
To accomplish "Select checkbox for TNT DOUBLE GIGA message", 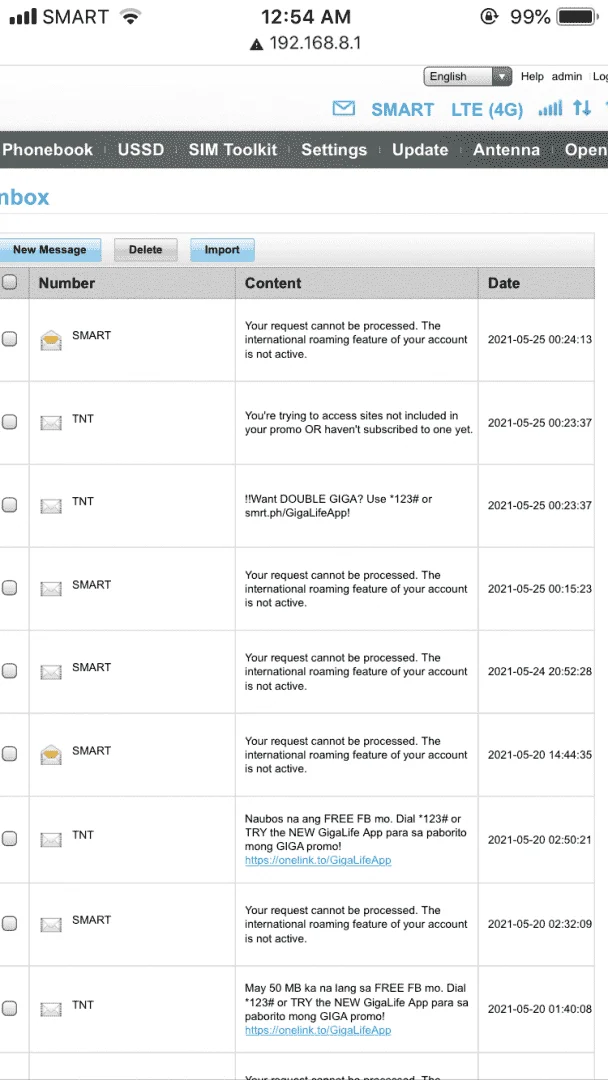I will [x=9, y=505].
